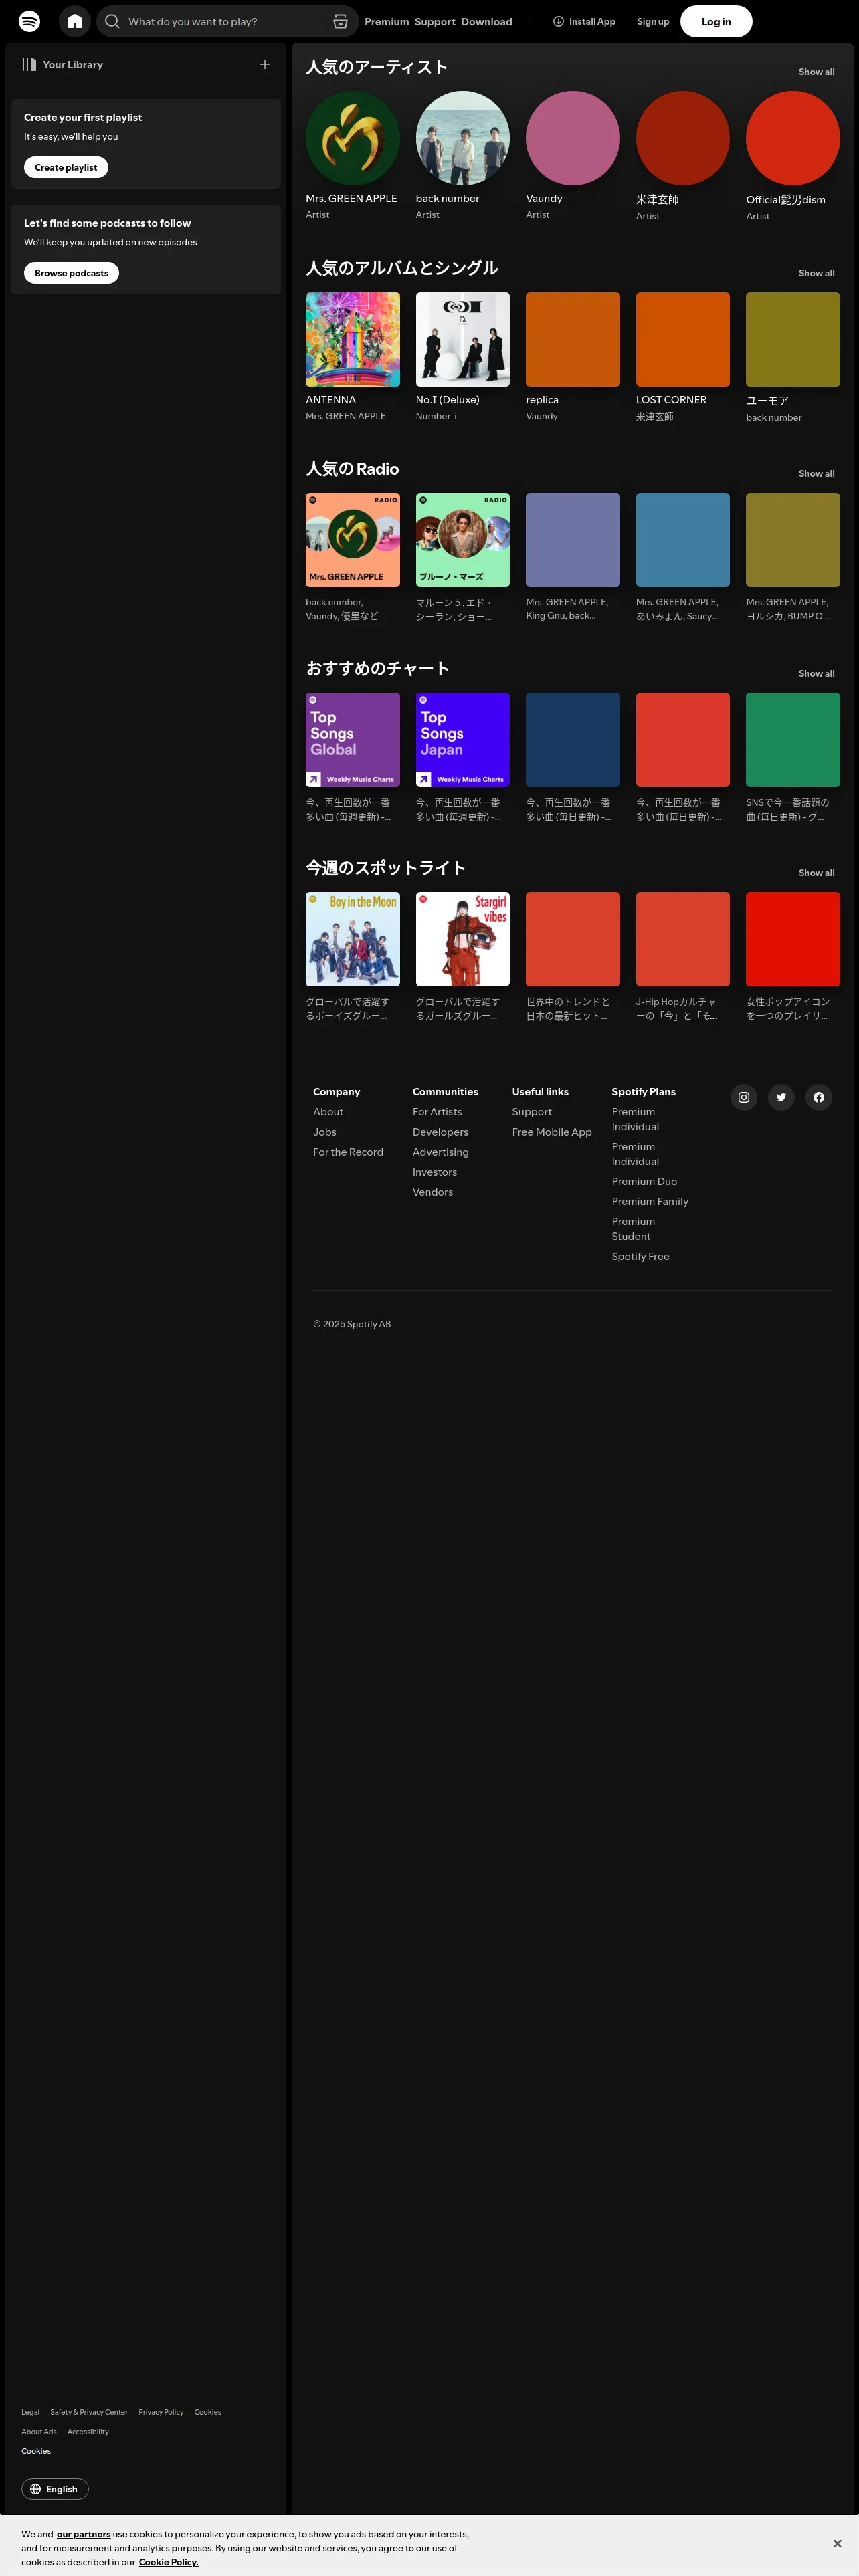
Task: Click the About footer link
Action: tap(328, 1112)
